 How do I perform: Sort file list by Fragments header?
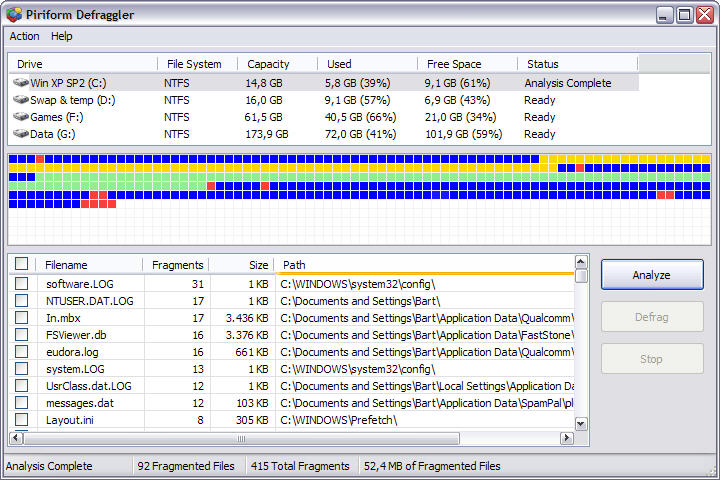[x=176, y=265]
